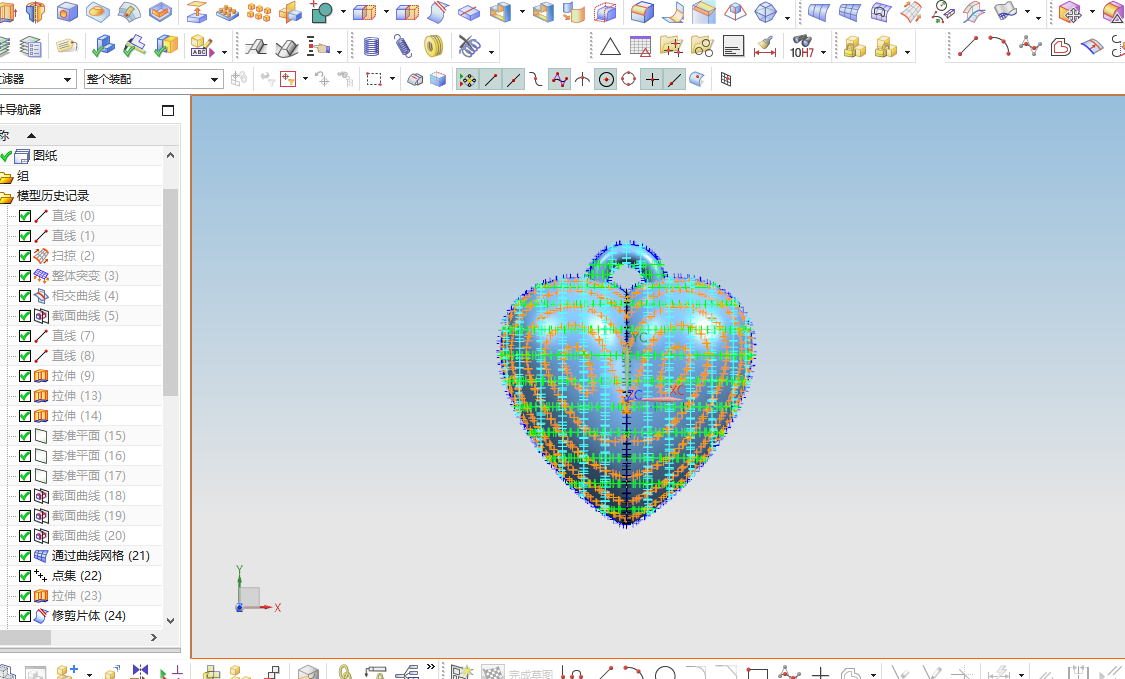Select the Face Blend tool
Viewport: 1125px width, 679px height.
(673, 11)
